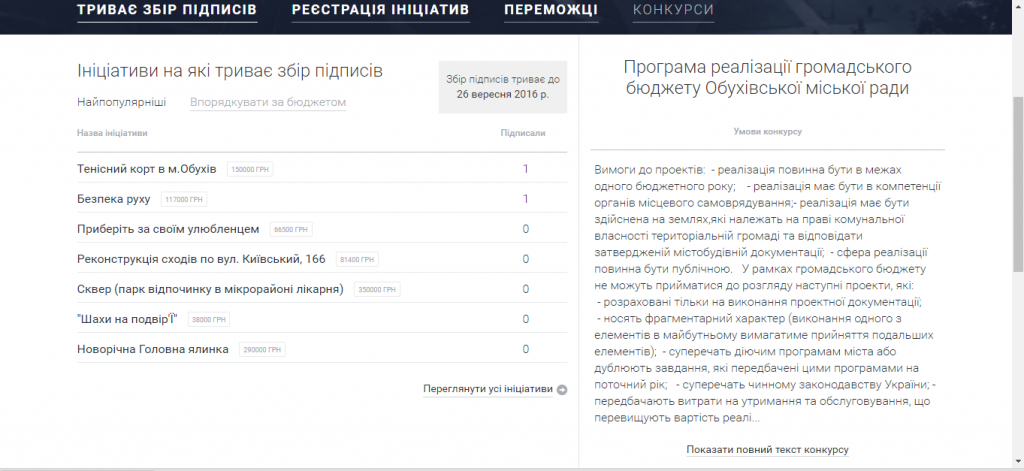
Task: Click signature count for 'Тенісний корт в м.Обухів'
Action: (525, 169)
